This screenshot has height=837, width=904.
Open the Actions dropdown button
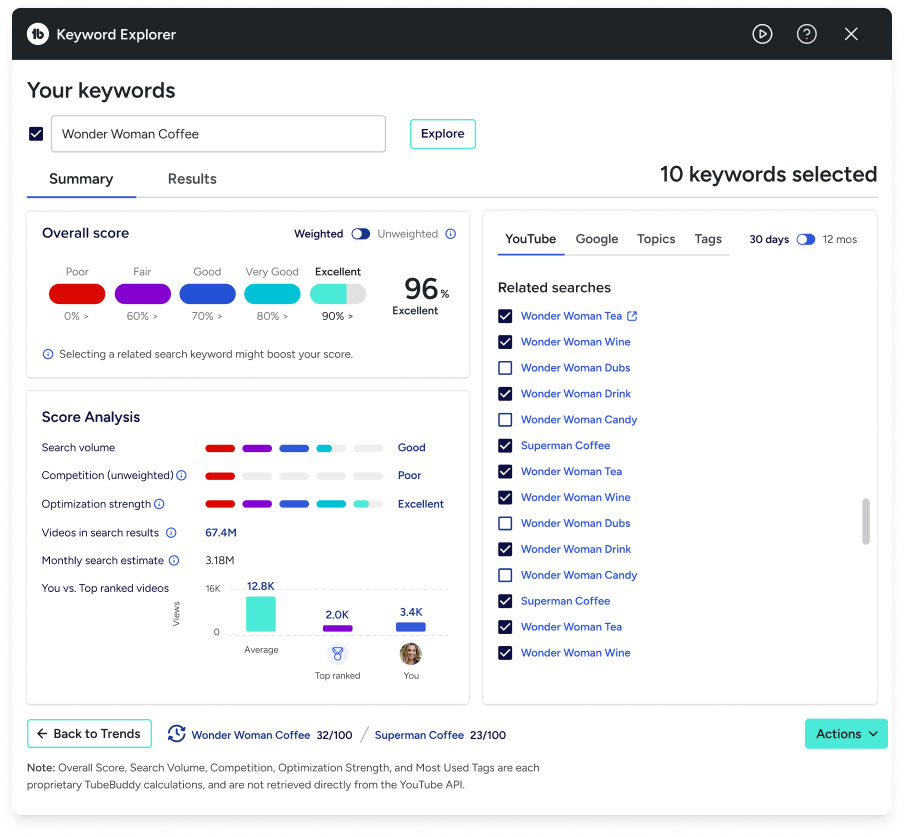point(846,734)
